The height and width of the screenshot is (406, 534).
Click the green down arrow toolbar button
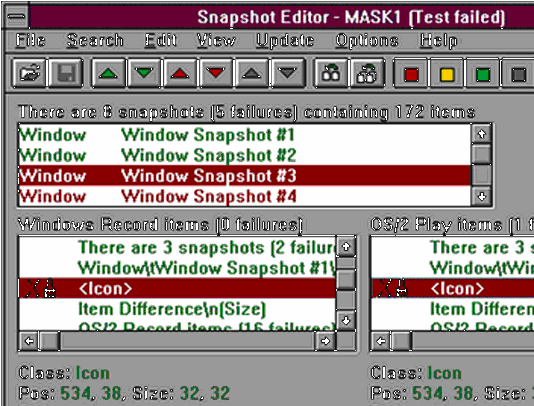click(x=144, y=74)
